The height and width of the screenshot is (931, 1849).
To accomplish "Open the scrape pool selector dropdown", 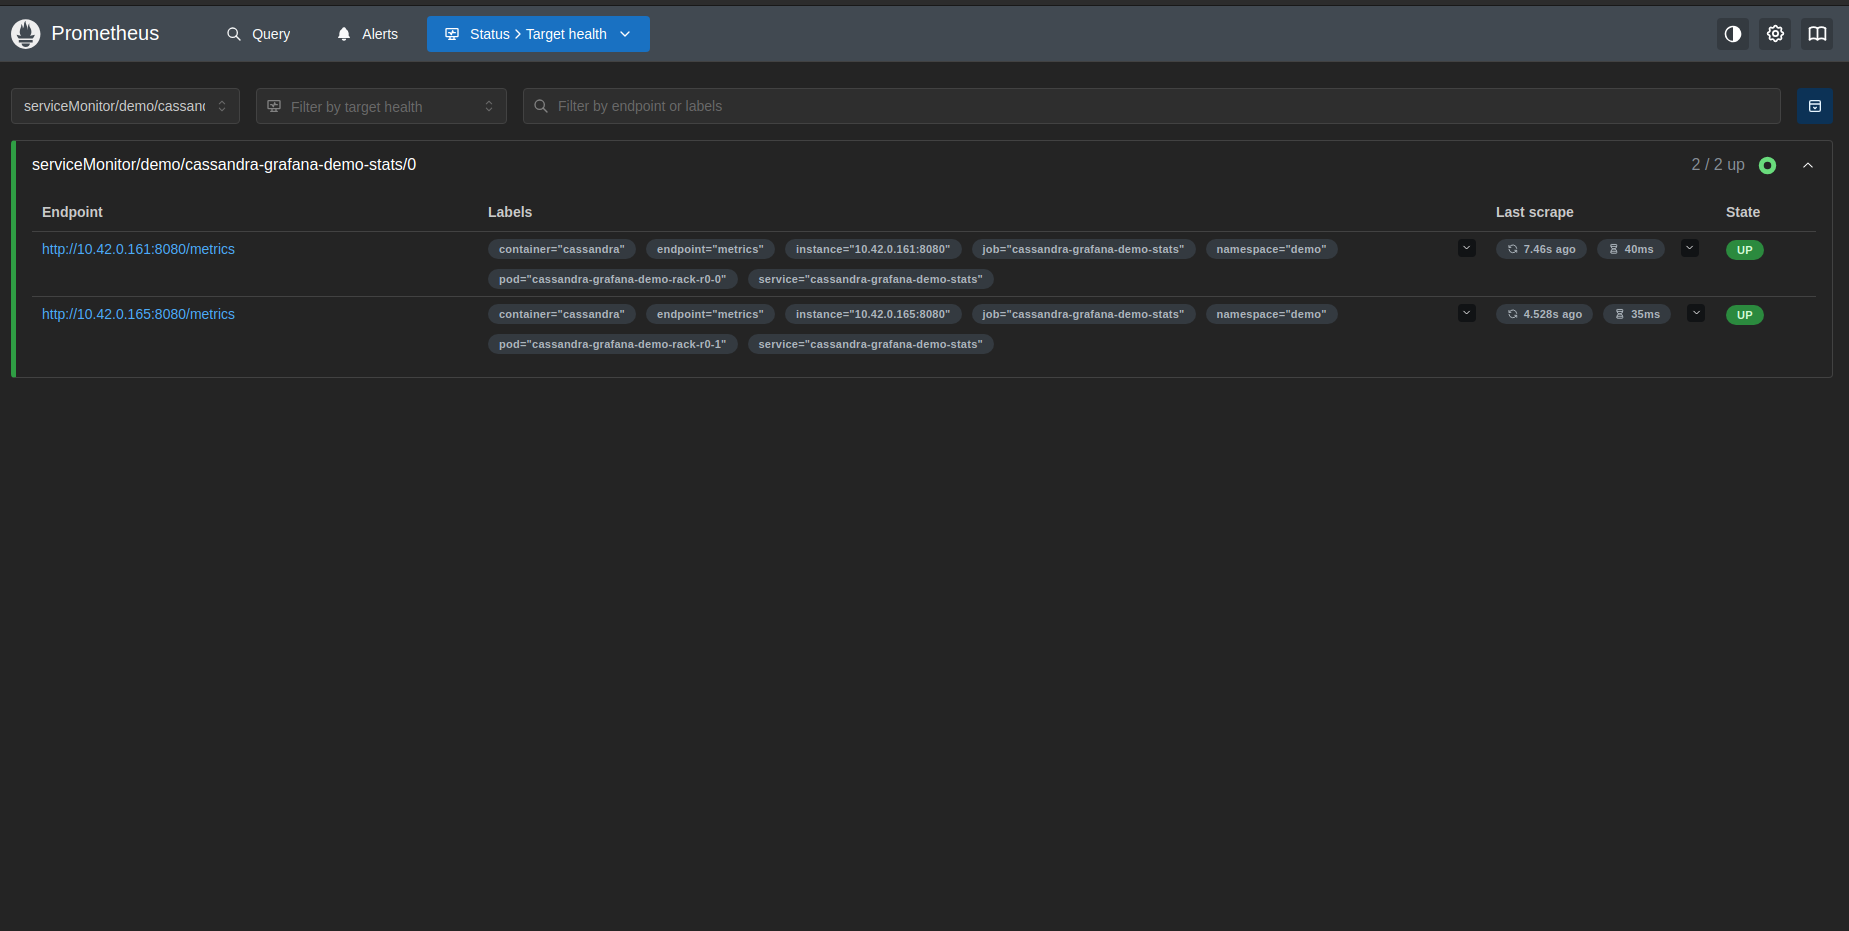I will [x=125, y=106].
